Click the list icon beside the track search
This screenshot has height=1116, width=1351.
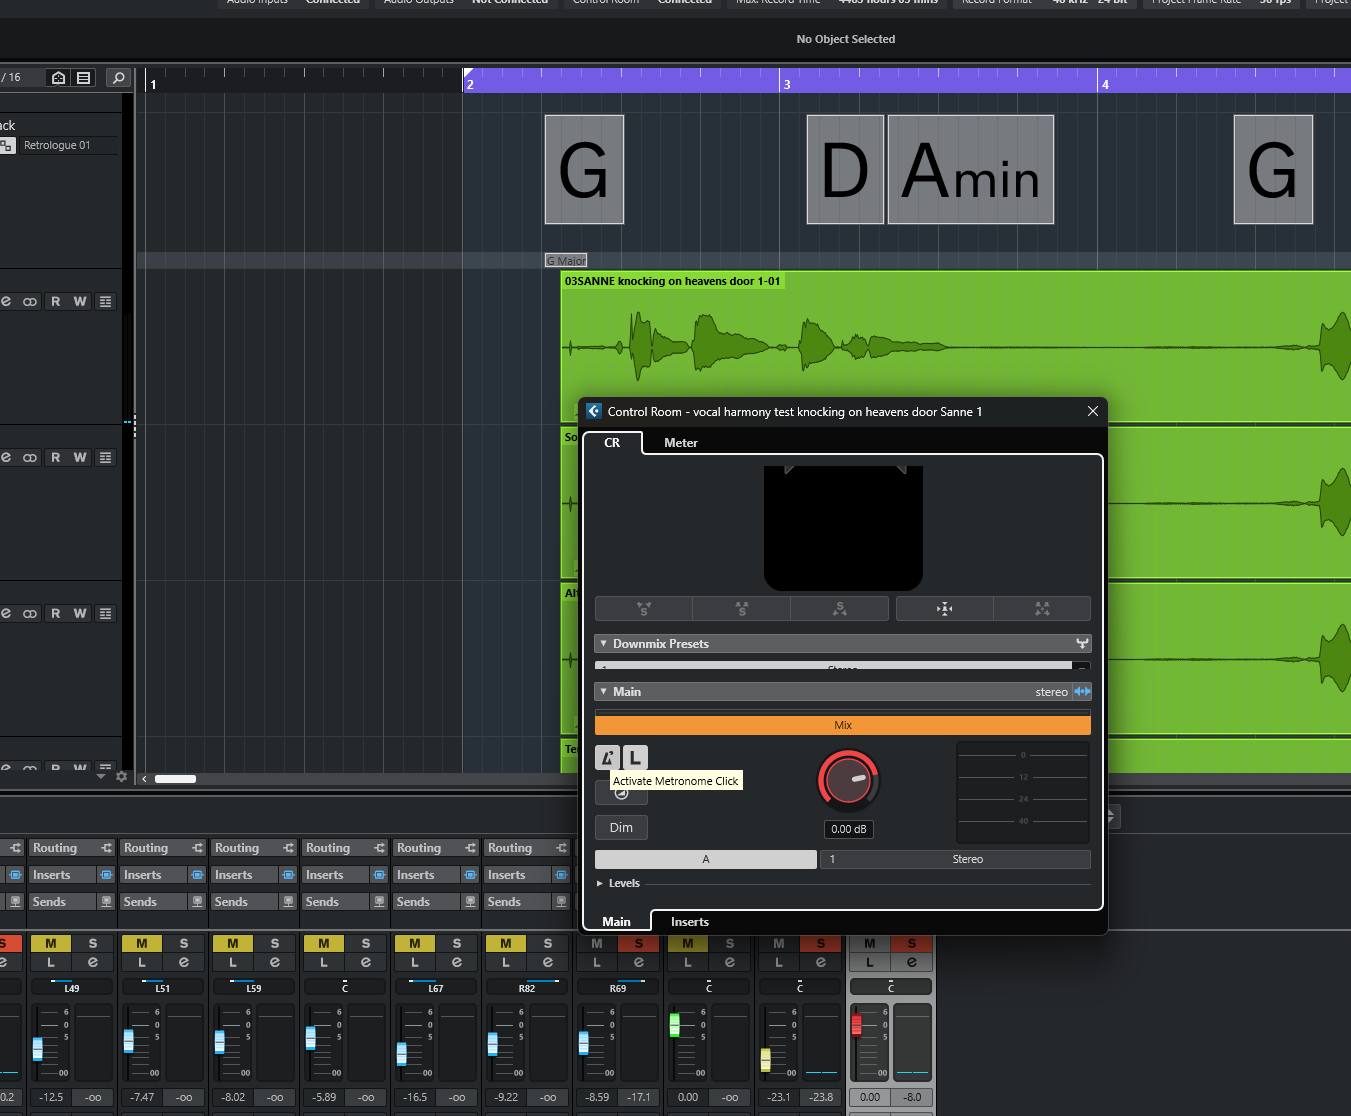(84, 77)
